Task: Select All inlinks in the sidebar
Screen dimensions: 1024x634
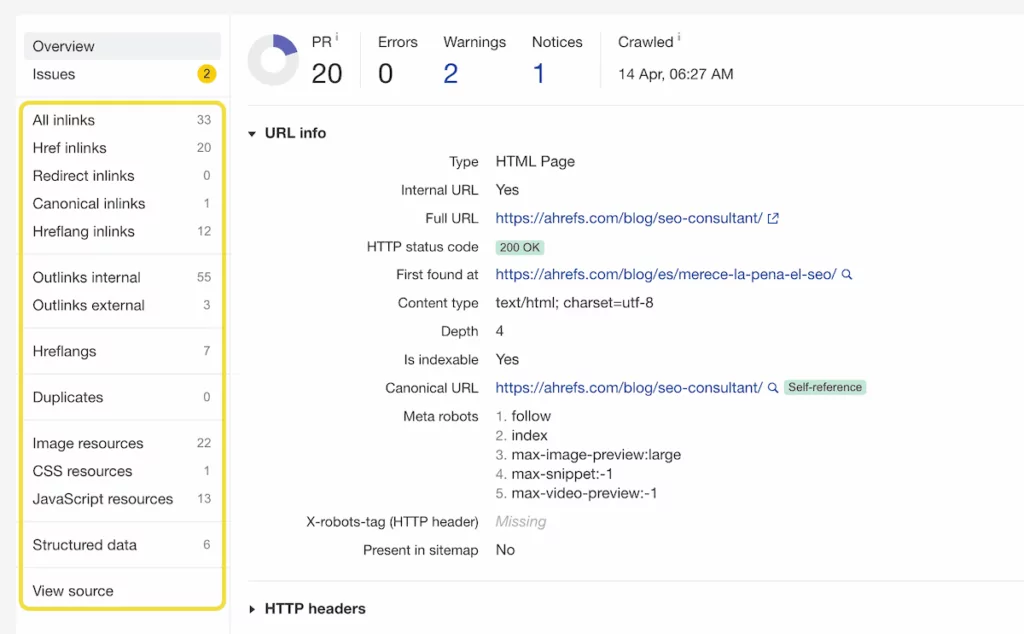Action: (63, 120)
